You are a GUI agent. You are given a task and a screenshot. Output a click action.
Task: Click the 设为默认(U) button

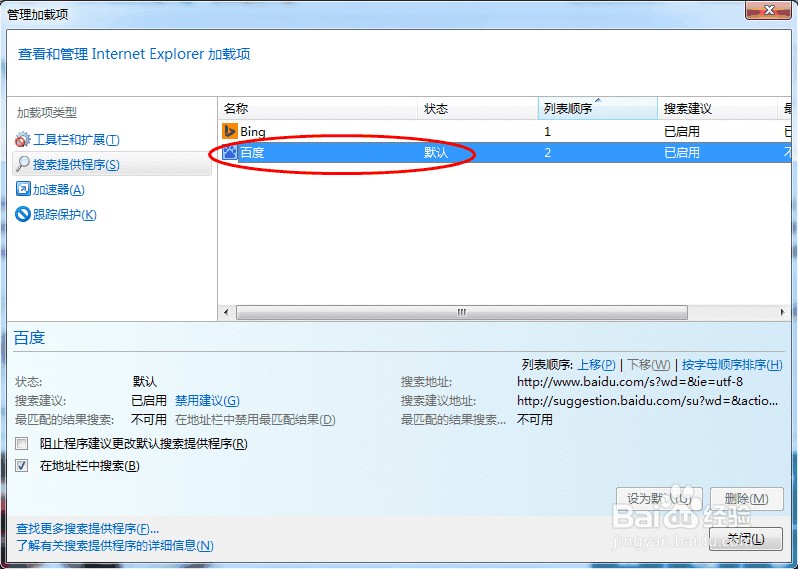659,498
